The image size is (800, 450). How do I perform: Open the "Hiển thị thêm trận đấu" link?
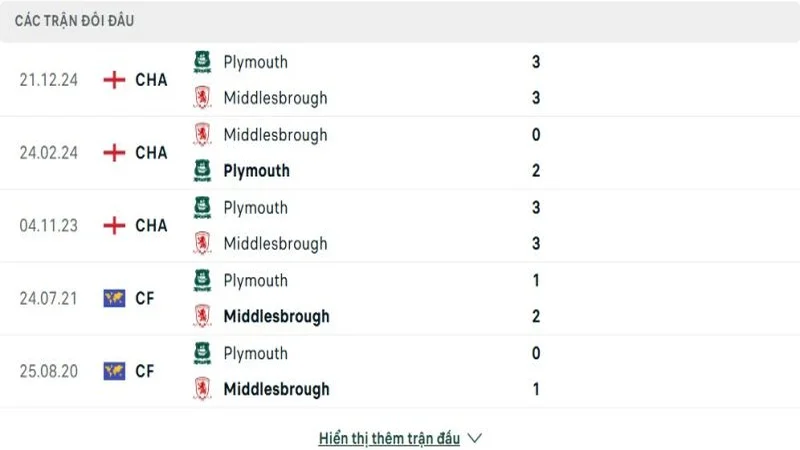389,438
